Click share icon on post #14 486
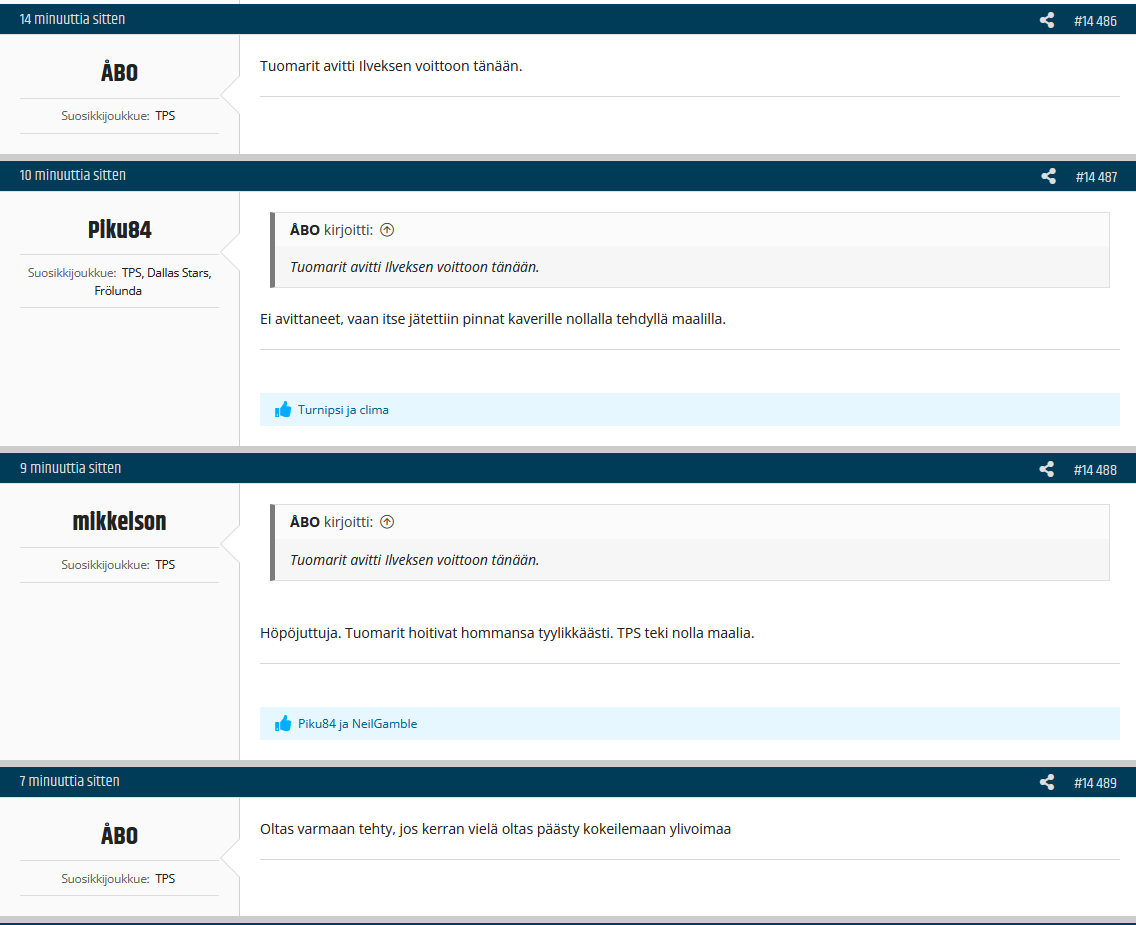Screen dimensions: 1136x925 point(1047,20)
